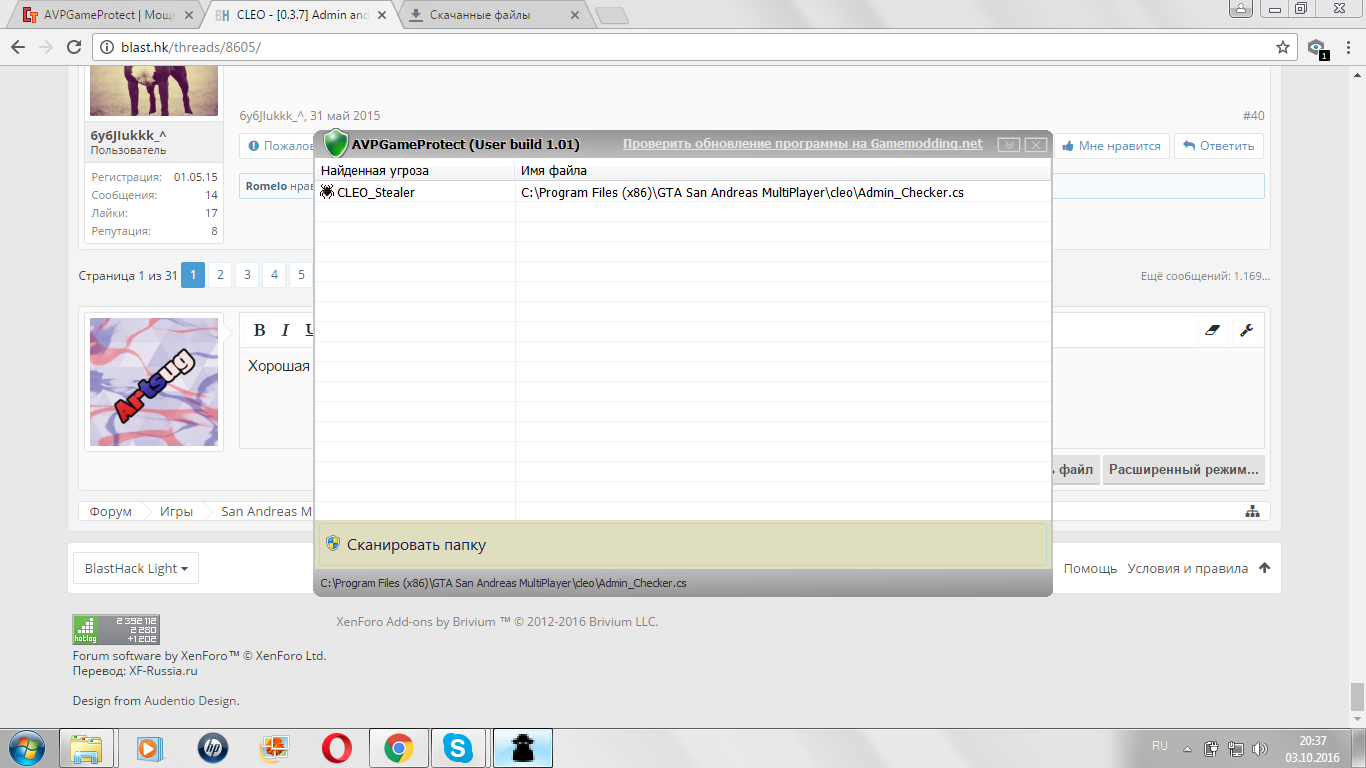Open post permalink #40
This screenshot has width=1366, height=768.
(1254, 116)
